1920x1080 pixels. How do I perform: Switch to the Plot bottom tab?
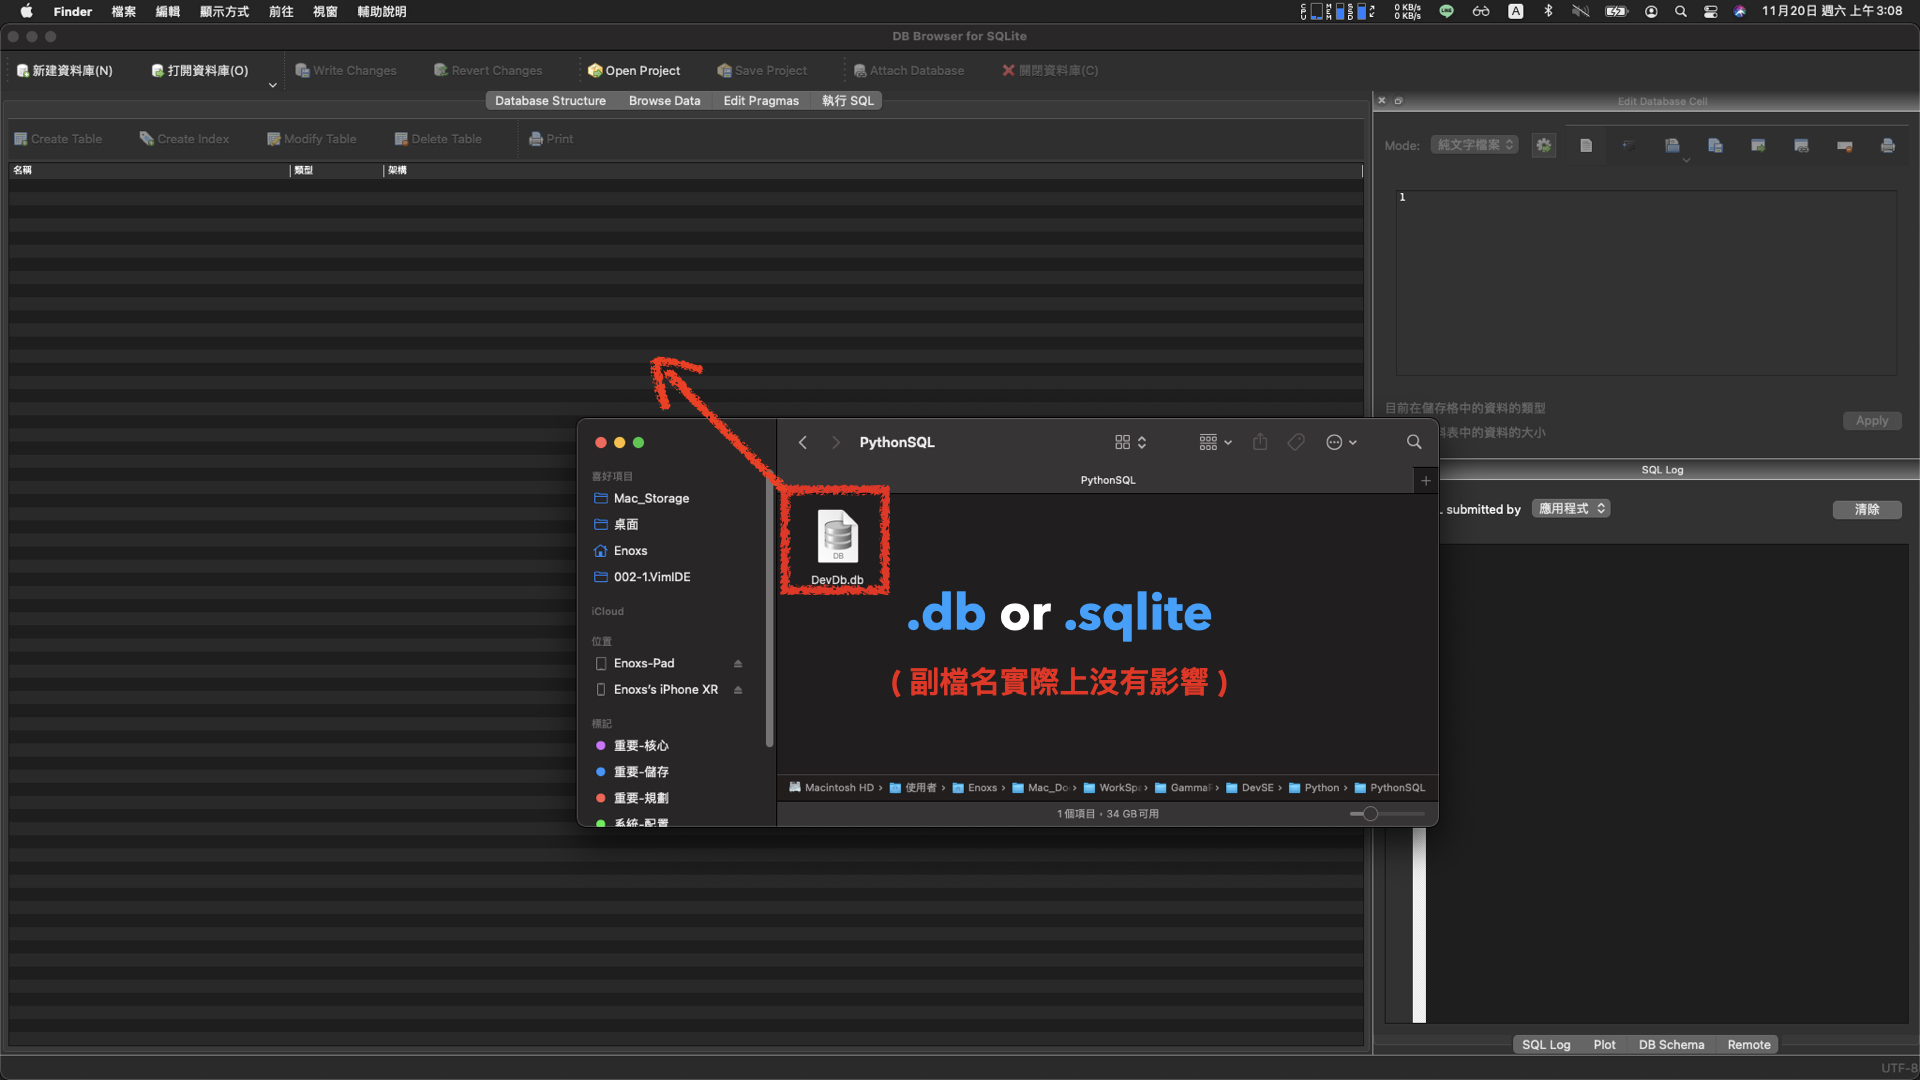[1604, 1044]
